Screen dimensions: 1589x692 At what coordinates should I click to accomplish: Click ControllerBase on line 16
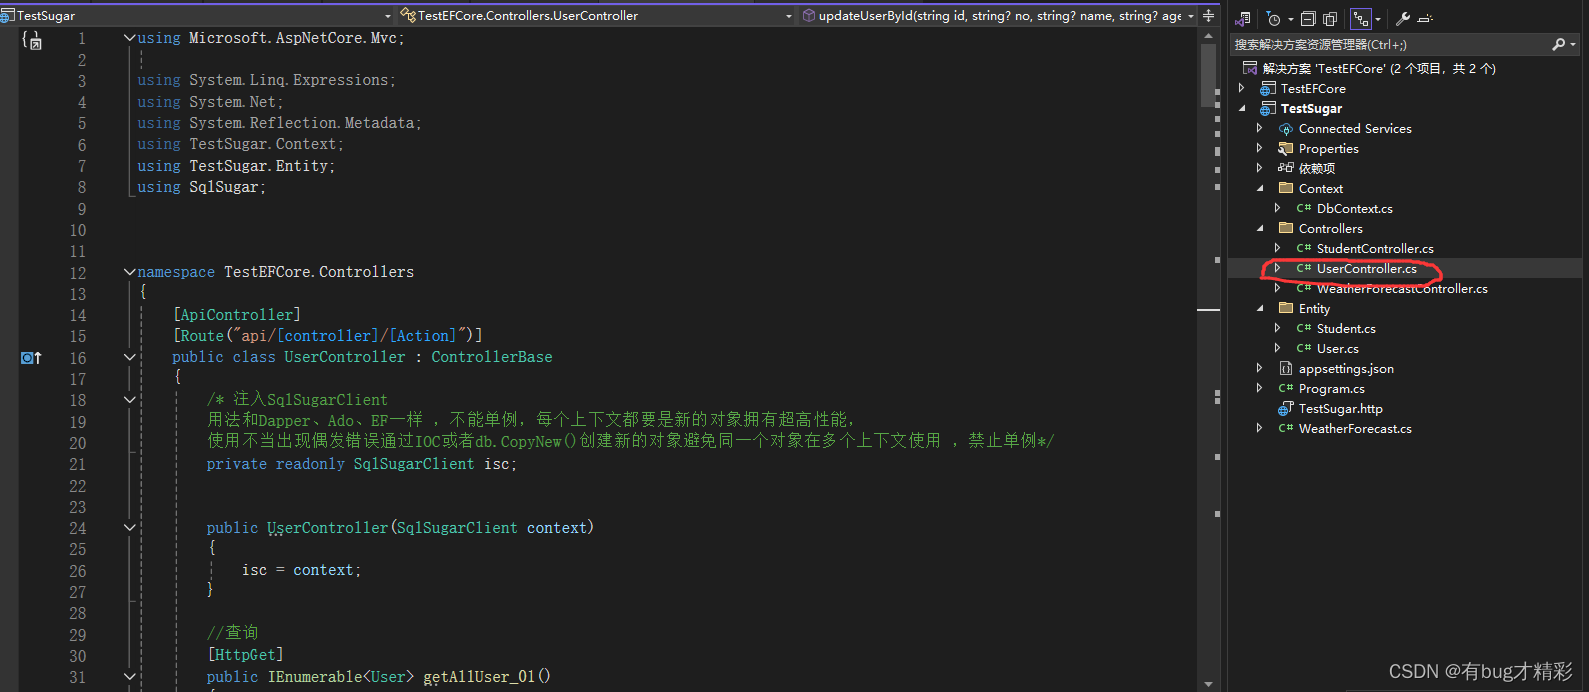pos(492,357)
